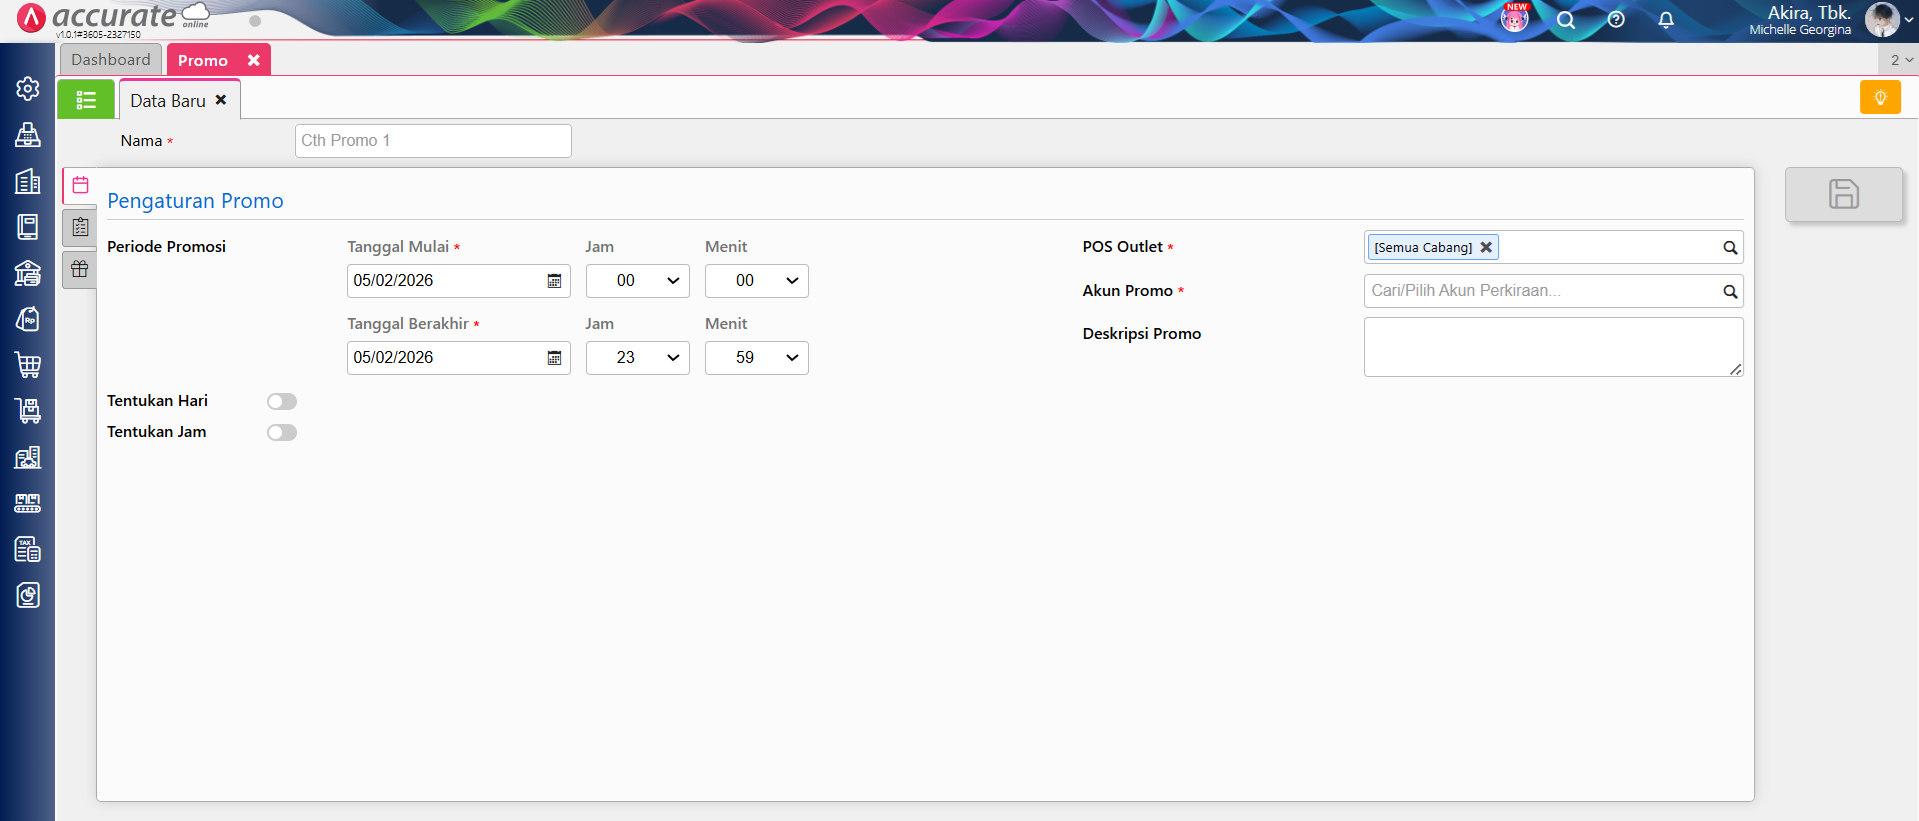Click the green list view button
This screenshot has width=1919, height=821.
tap(86, 100)
